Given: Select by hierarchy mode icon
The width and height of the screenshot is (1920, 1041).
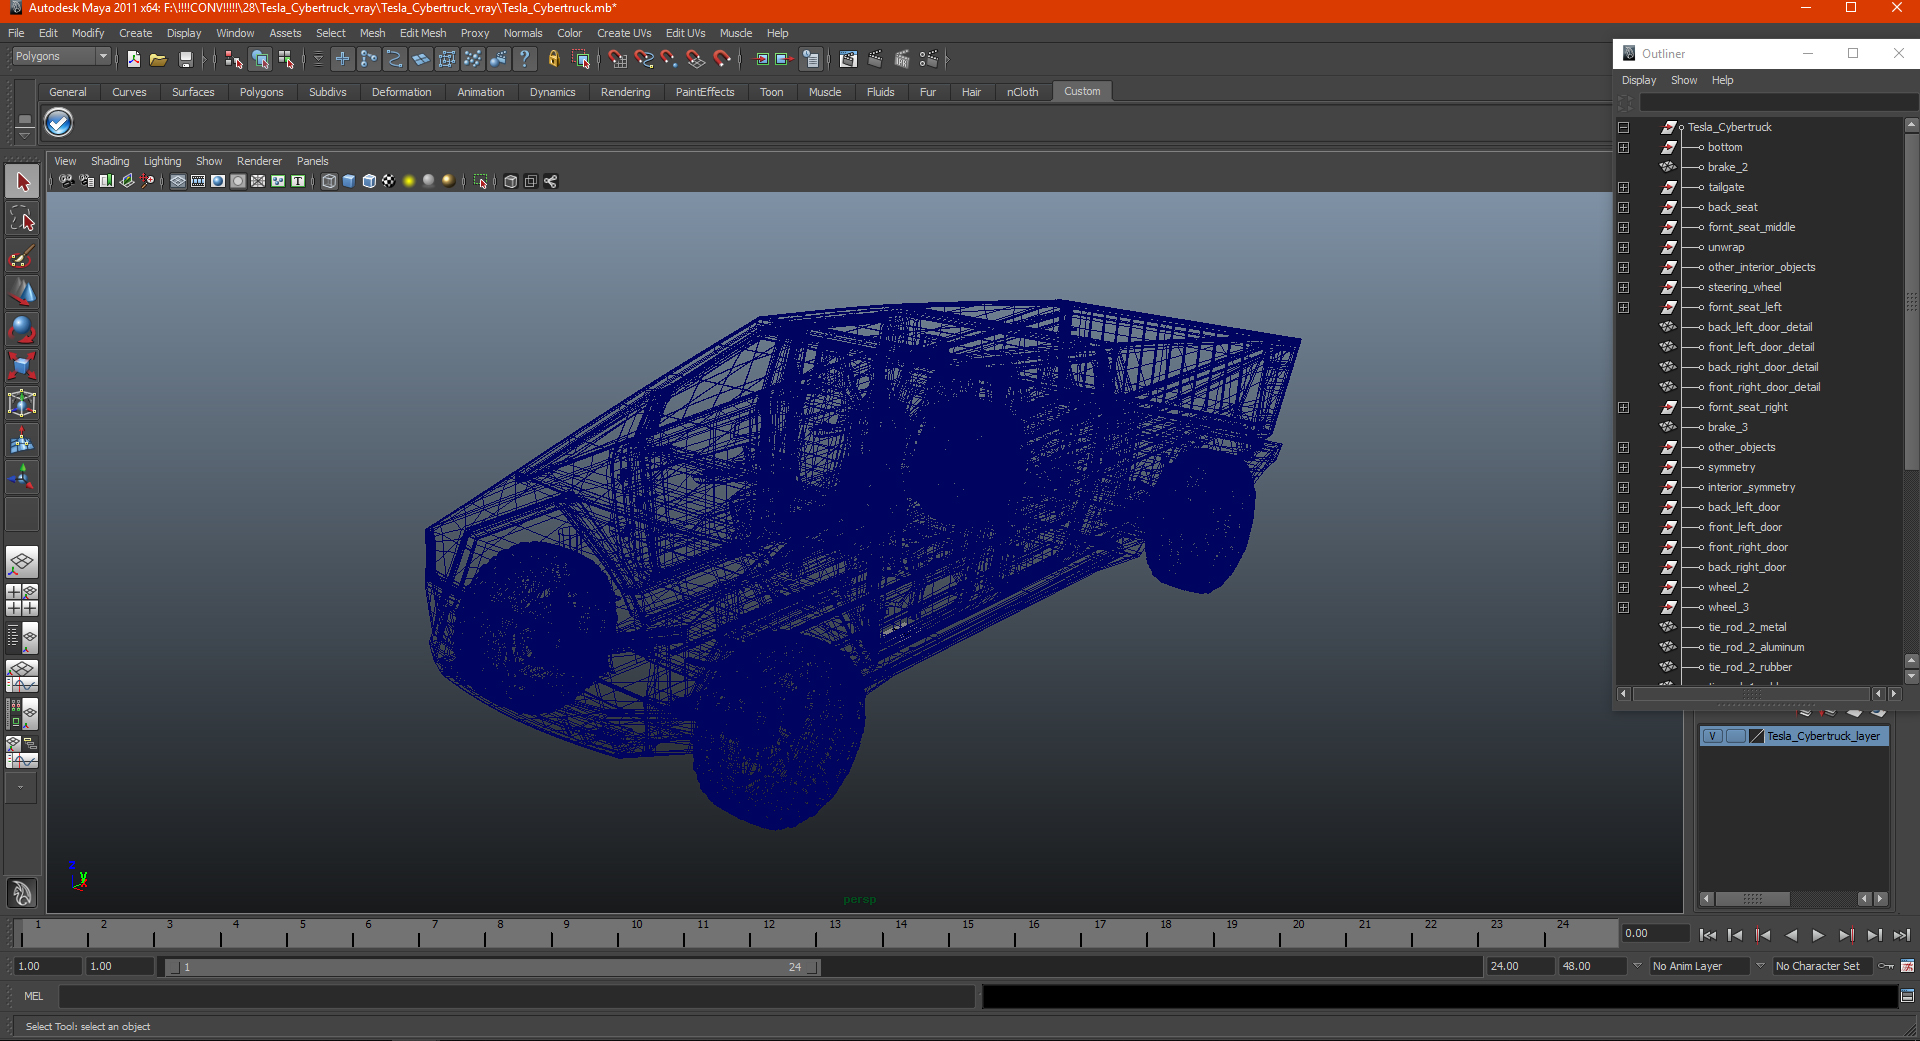Looking at the screenshot, I should tap(234, 60).
